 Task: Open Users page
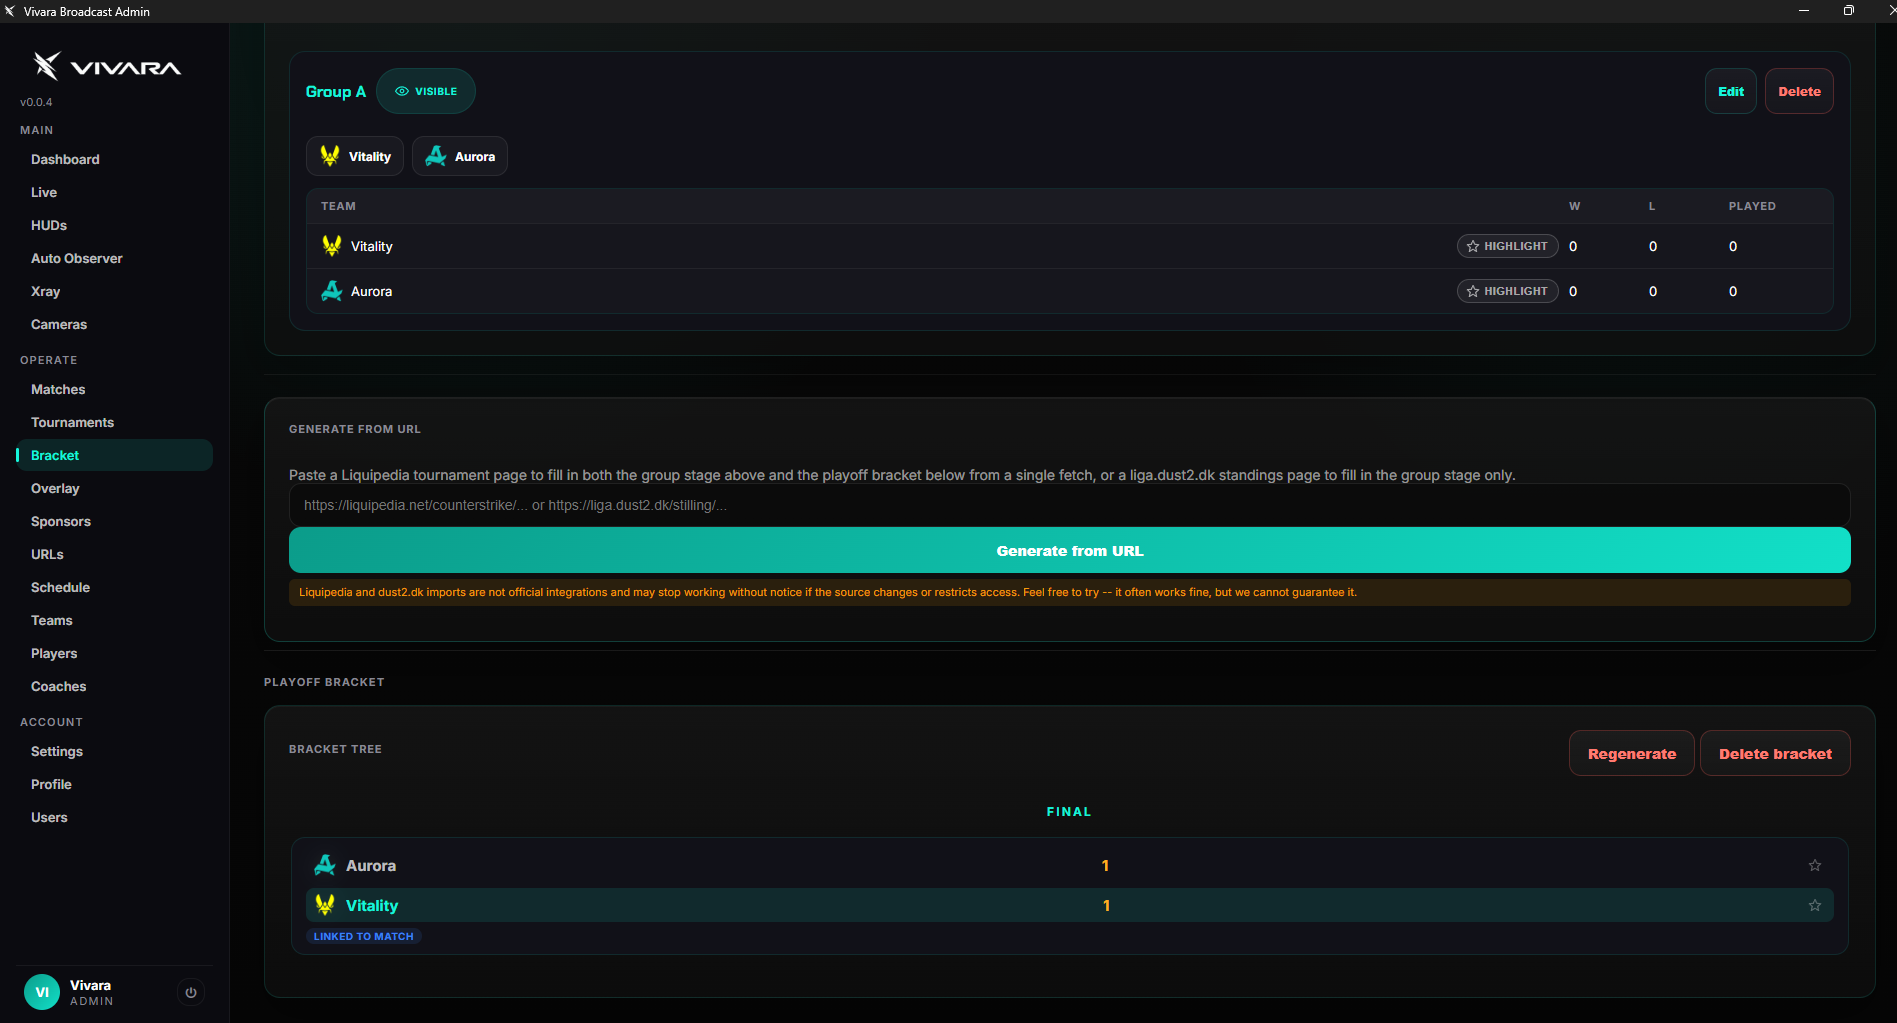click(x=114, y=817)
